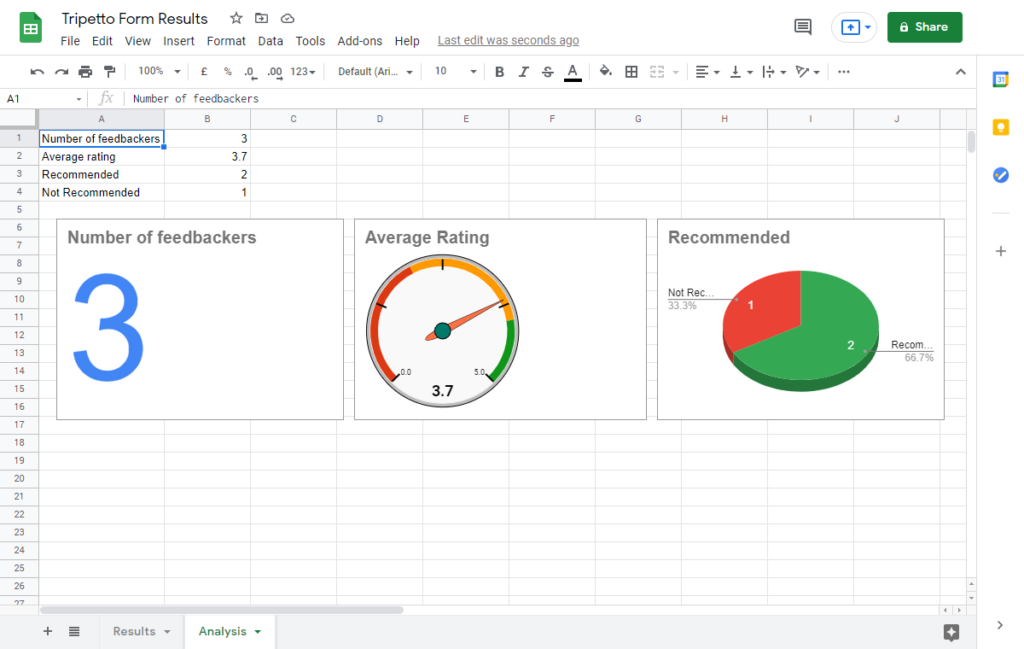Click the print icon
The width and height of the screenshot is (1024, 649).
85,72
